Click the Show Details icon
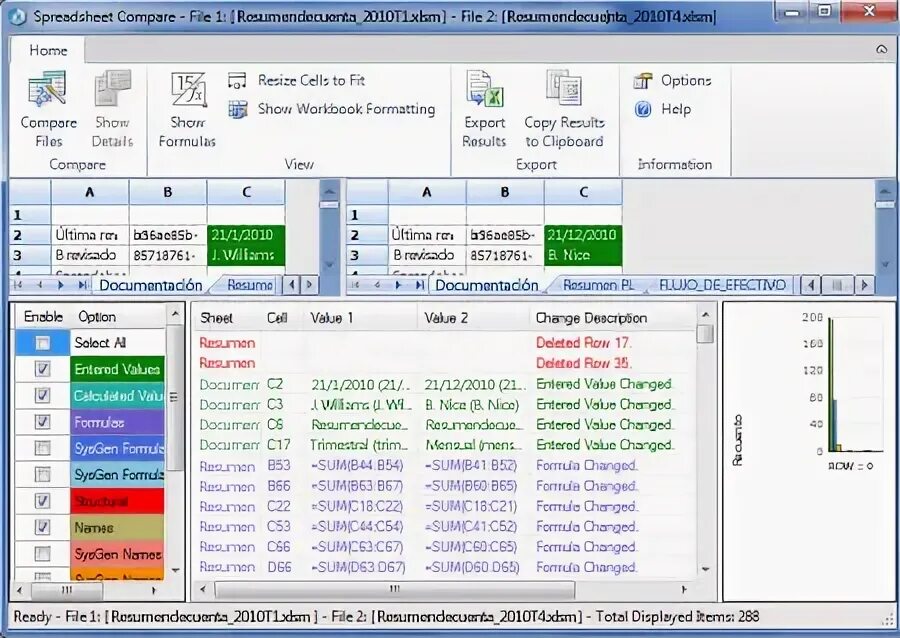 (x=112, y=89)
